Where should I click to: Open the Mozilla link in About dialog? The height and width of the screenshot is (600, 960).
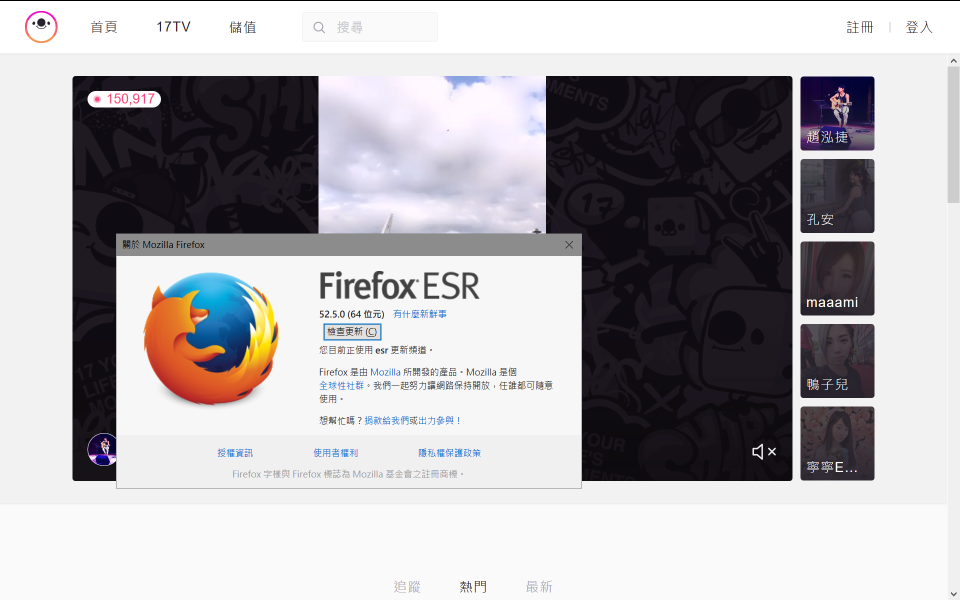tap(385, 372)
